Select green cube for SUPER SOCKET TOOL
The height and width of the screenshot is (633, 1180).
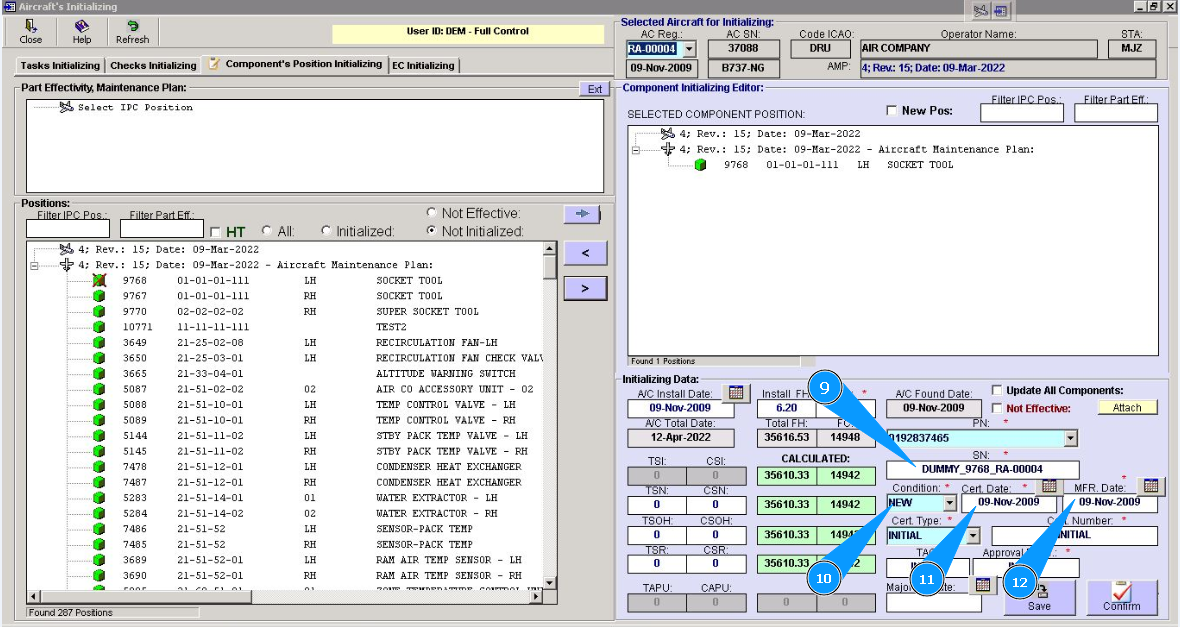(99, 311)
